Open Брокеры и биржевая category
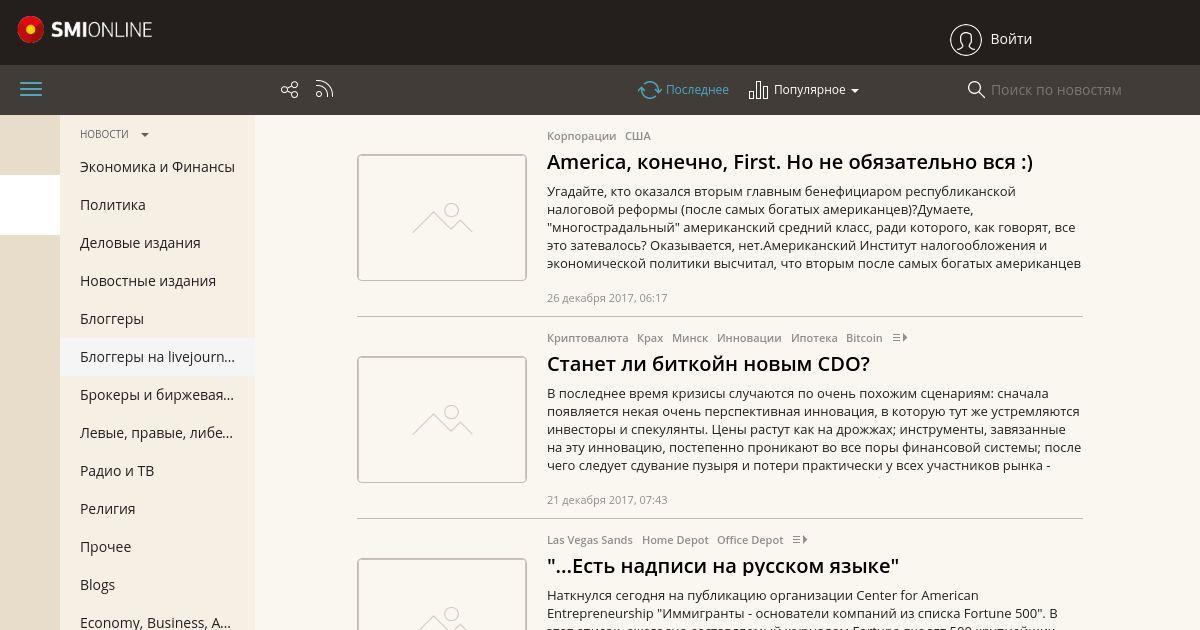Screen dimensions: 1200x630 [157, 395]
